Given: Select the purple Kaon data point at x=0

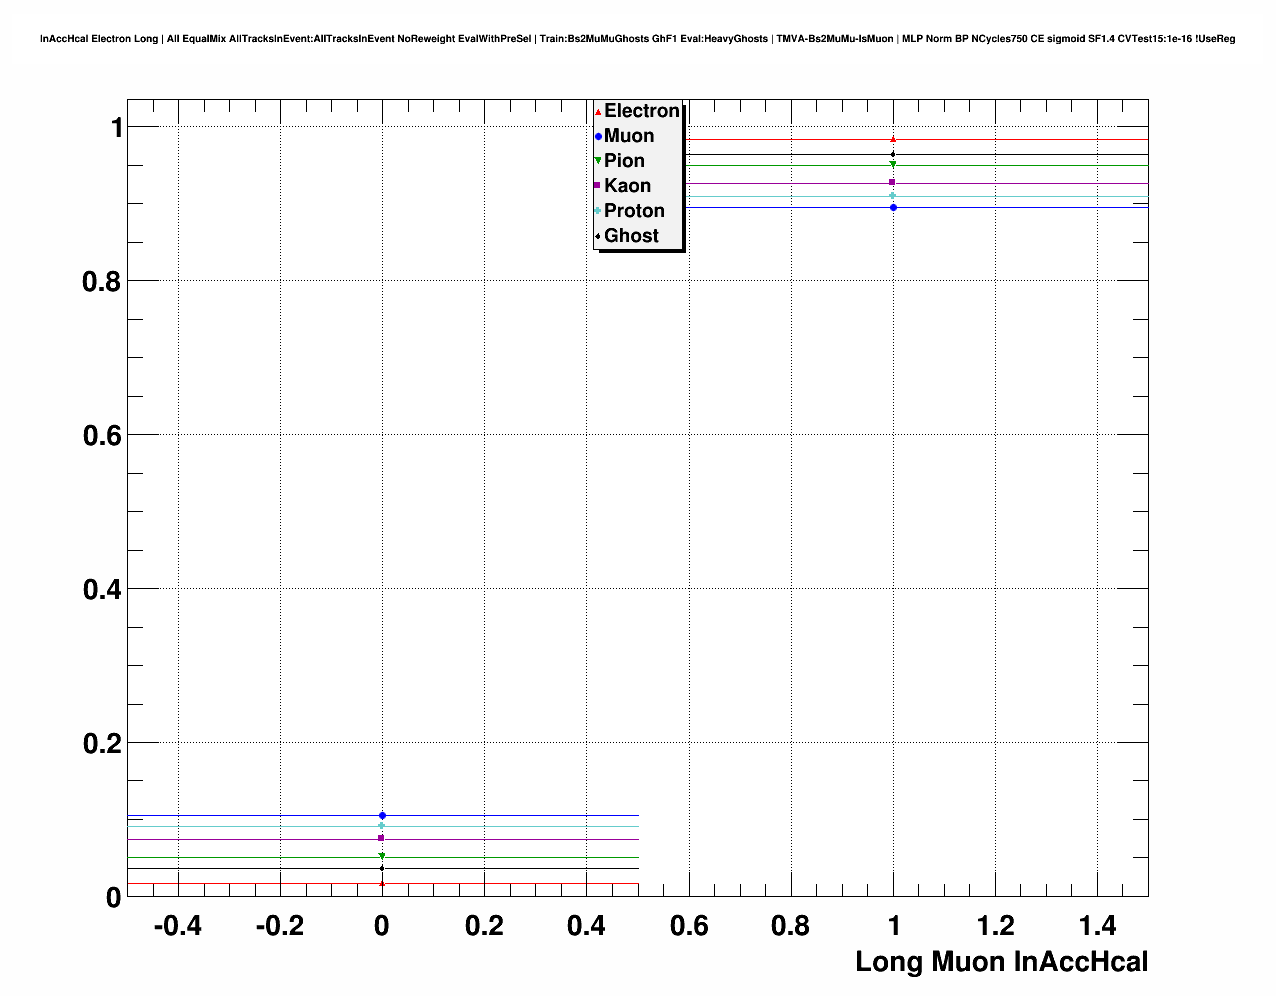Looking at the screenshot, I should [382, 838].
